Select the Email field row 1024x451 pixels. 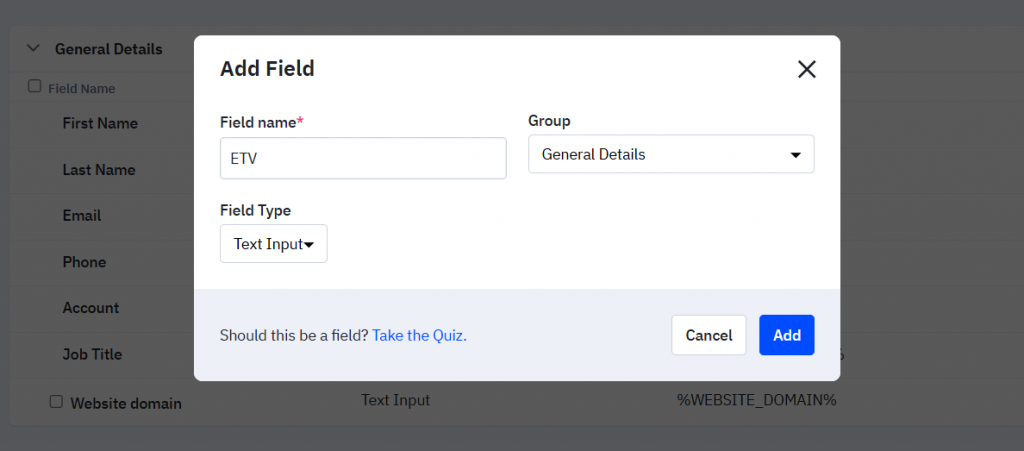click(x=82, y=216)
